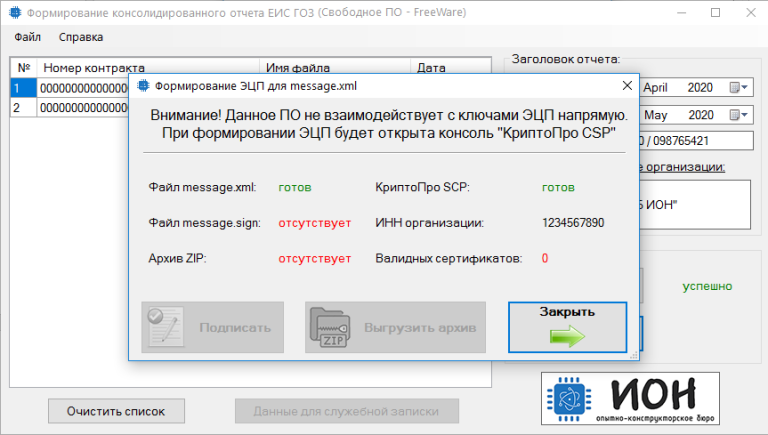Open the Справка menu

coord(81,38)
